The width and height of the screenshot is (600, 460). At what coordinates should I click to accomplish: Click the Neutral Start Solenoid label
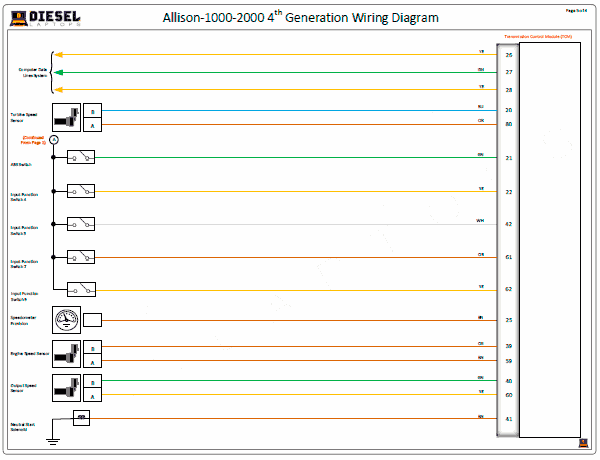[x=23, y=427]
